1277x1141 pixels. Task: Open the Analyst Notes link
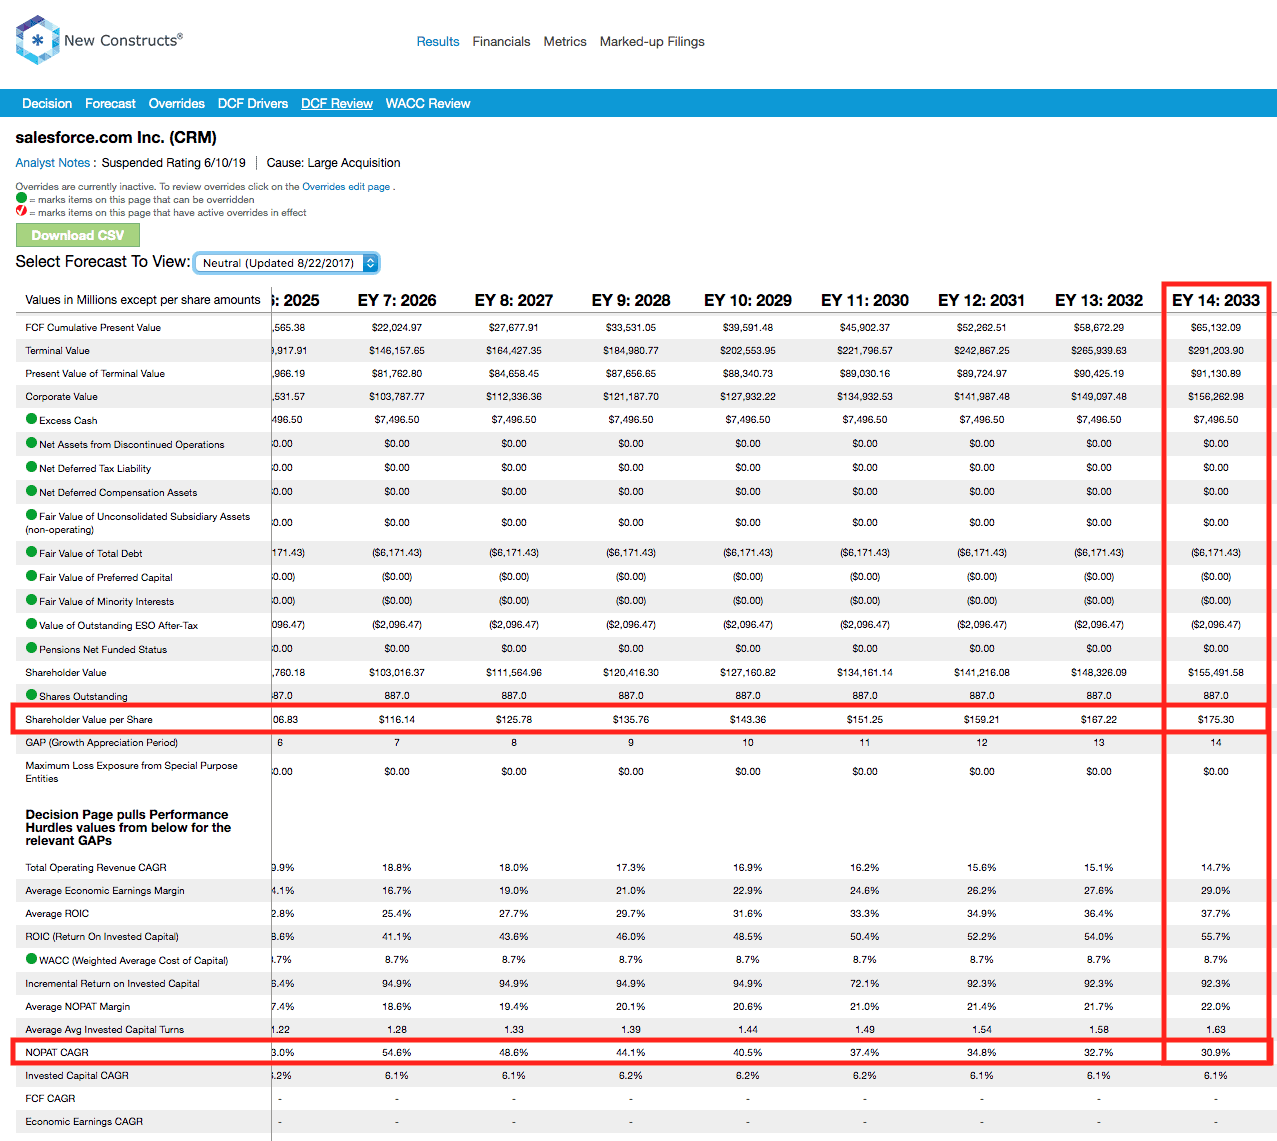pos(53,163)
